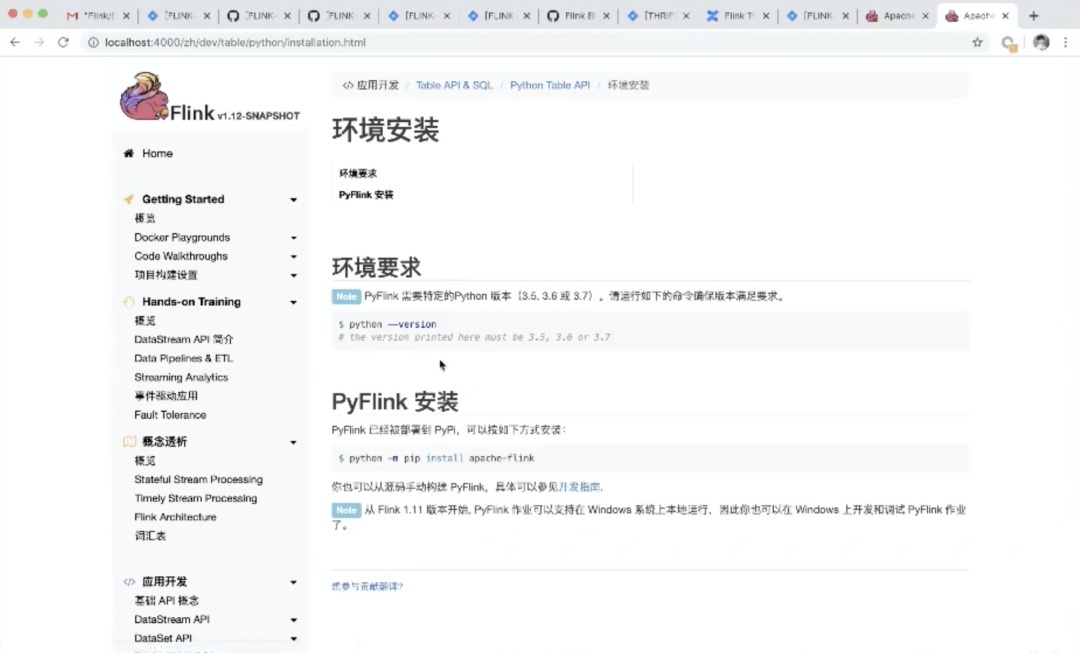Viewport: 1080px width, 653px height.
Task: Click the python --version code block
Action: click(x=650, y=331)
